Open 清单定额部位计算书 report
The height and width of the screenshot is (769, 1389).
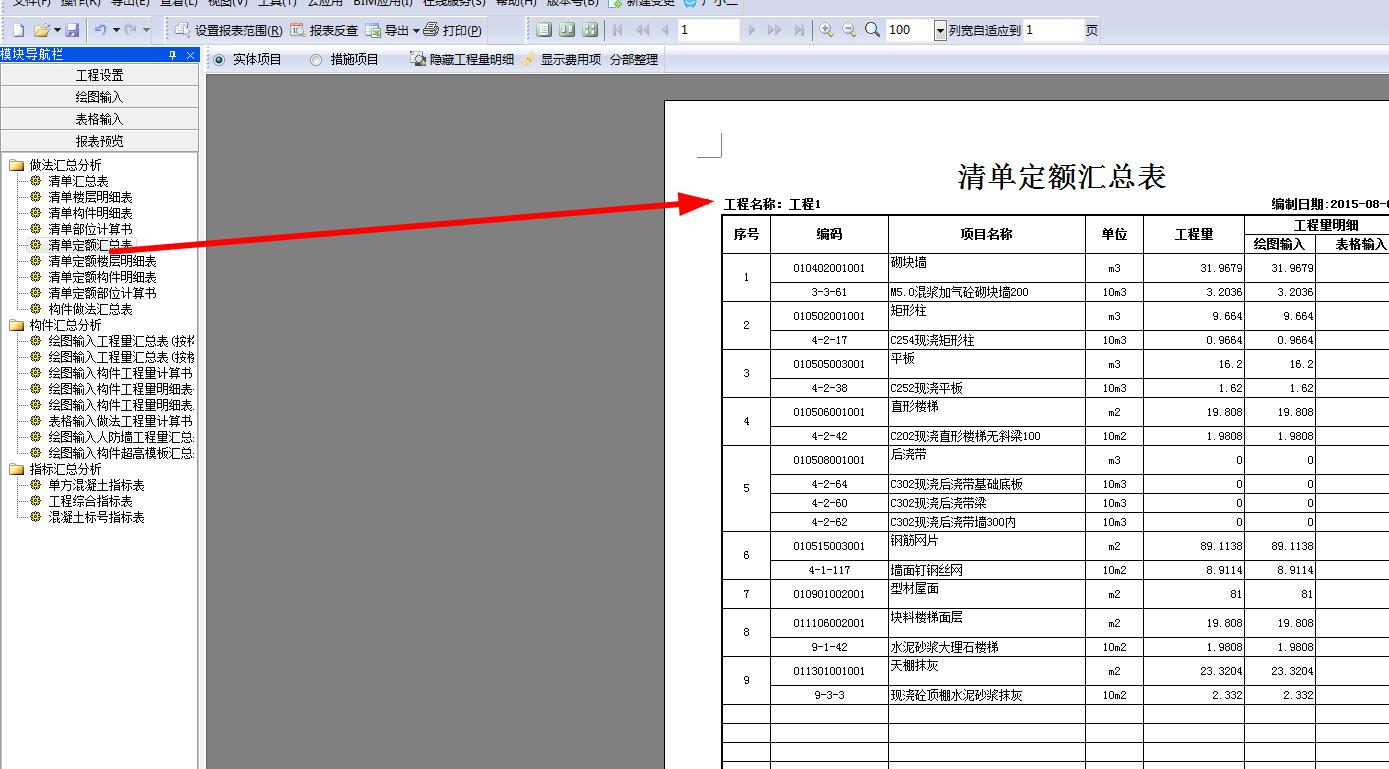click(x=103, y=293)
